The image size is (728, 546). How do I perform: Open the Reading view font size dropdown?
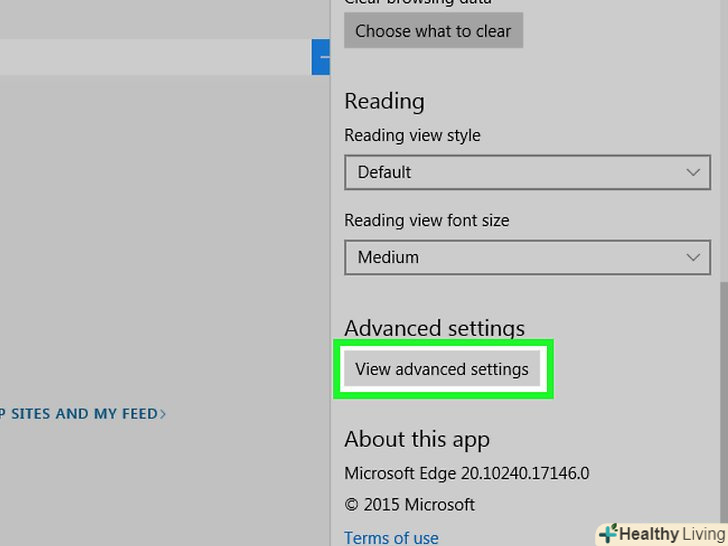527,257
